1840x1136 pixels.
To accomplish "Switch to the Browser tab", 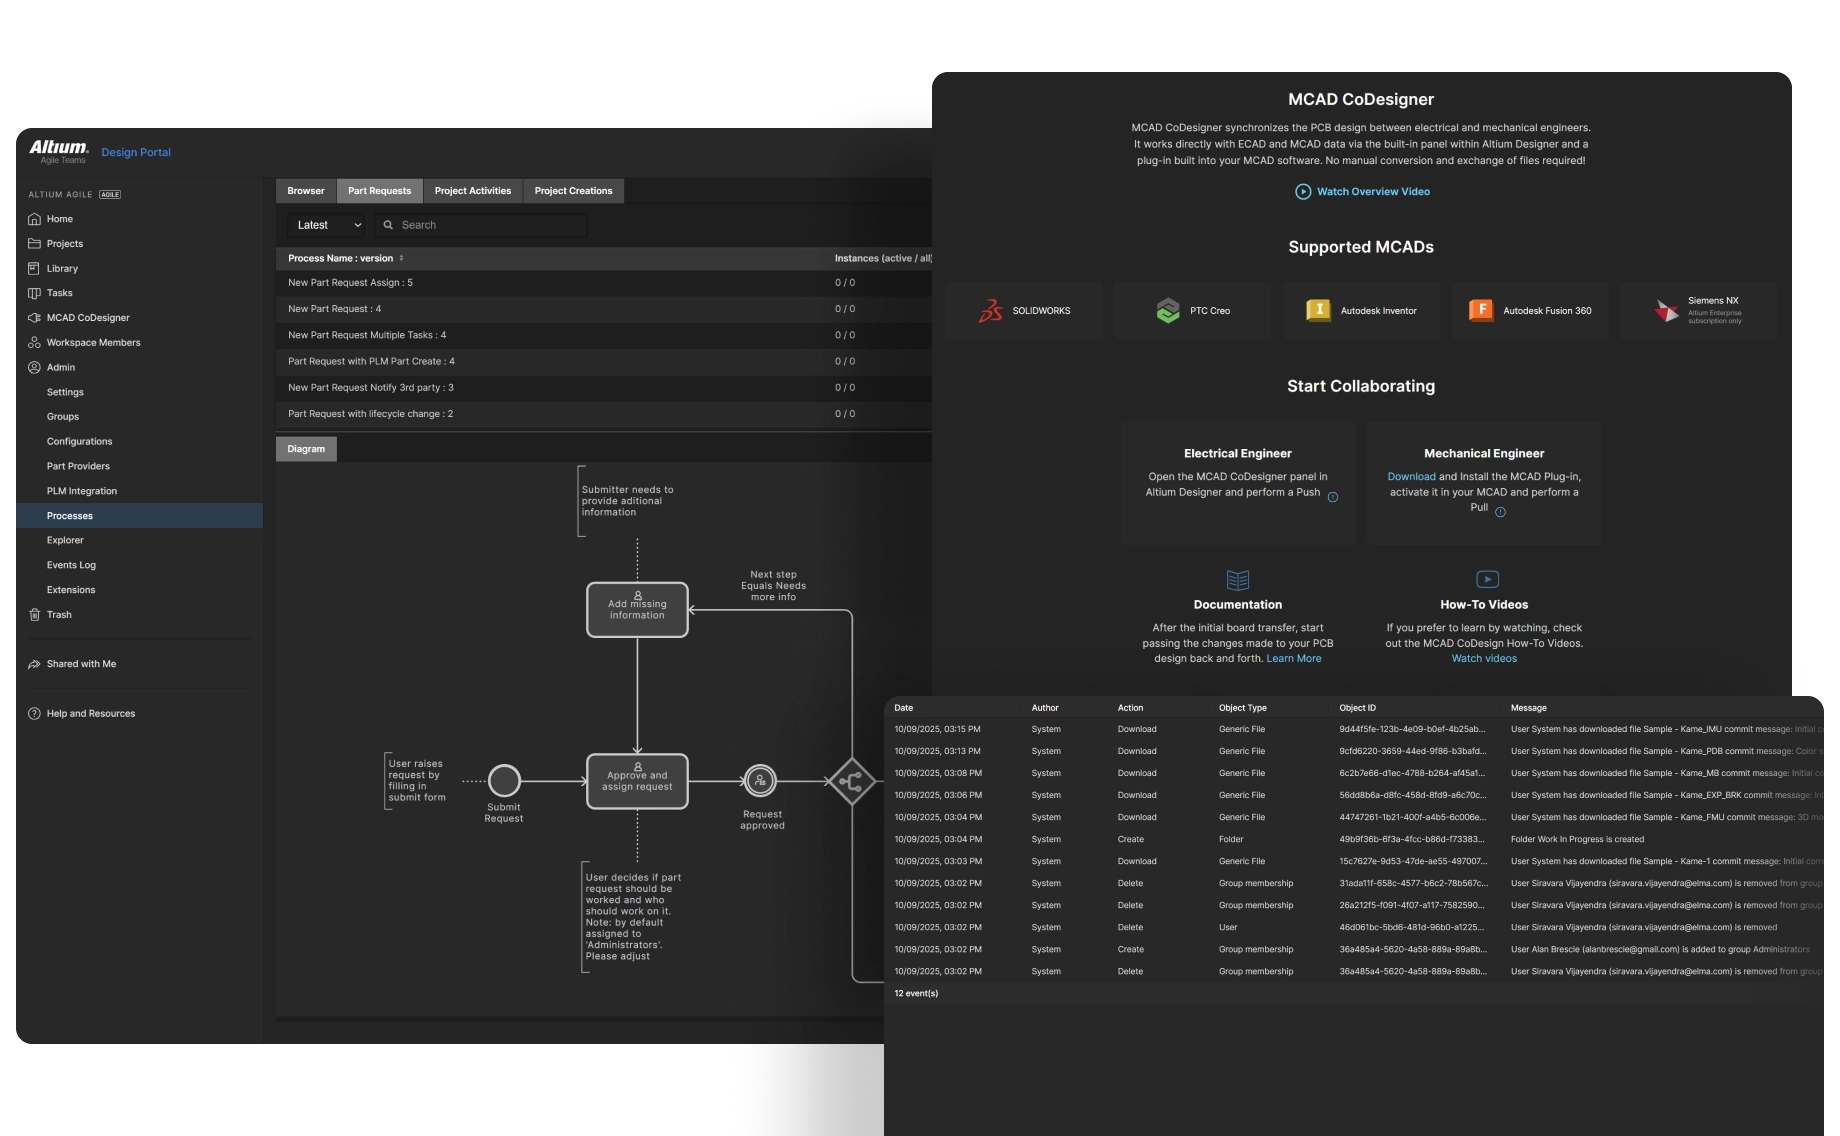I will [306, 191].
